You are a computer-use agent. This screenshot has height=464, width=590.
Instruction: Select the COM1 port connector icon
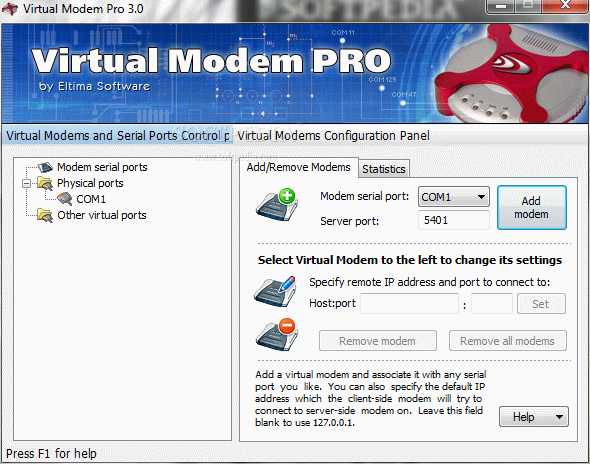pos(65,199)
